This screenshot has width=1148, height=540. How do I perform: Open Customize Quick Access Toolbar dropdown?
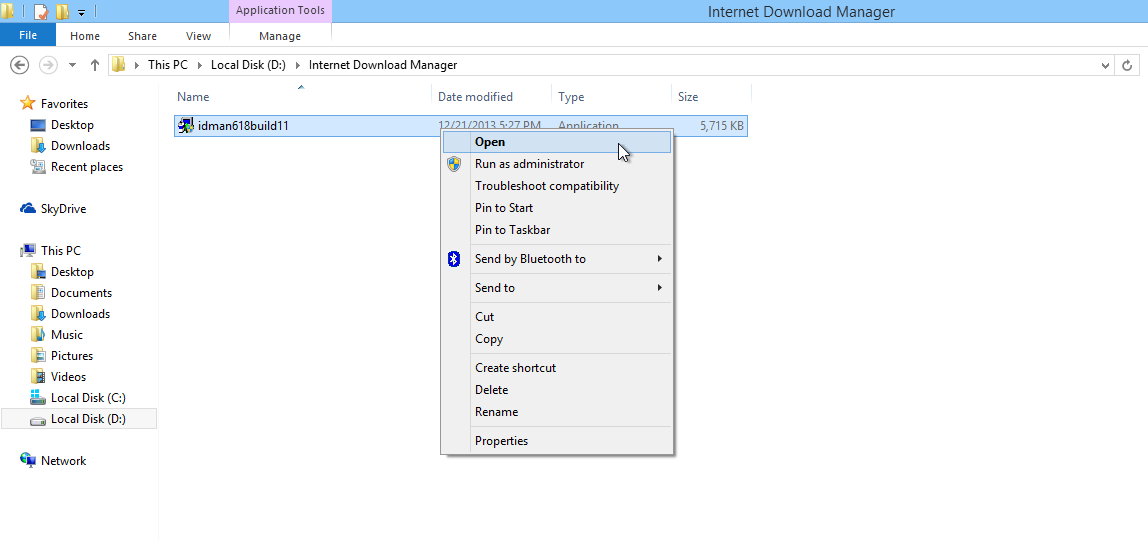[81, 12]
